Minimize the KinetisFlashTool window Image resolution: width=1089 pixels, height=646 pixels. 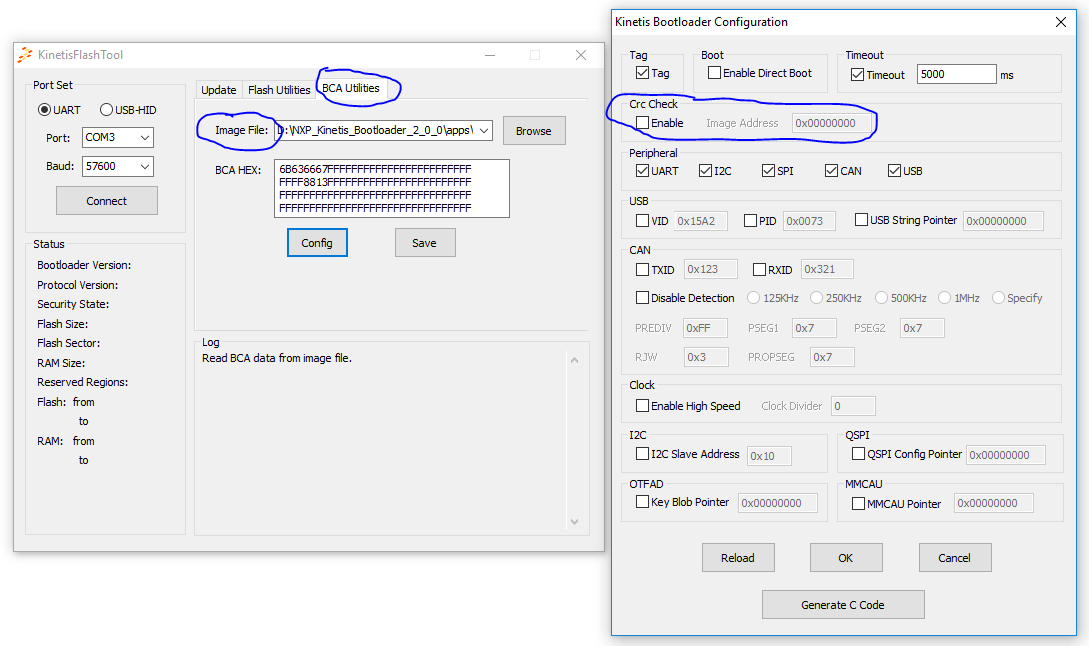[x=490, y=55]
